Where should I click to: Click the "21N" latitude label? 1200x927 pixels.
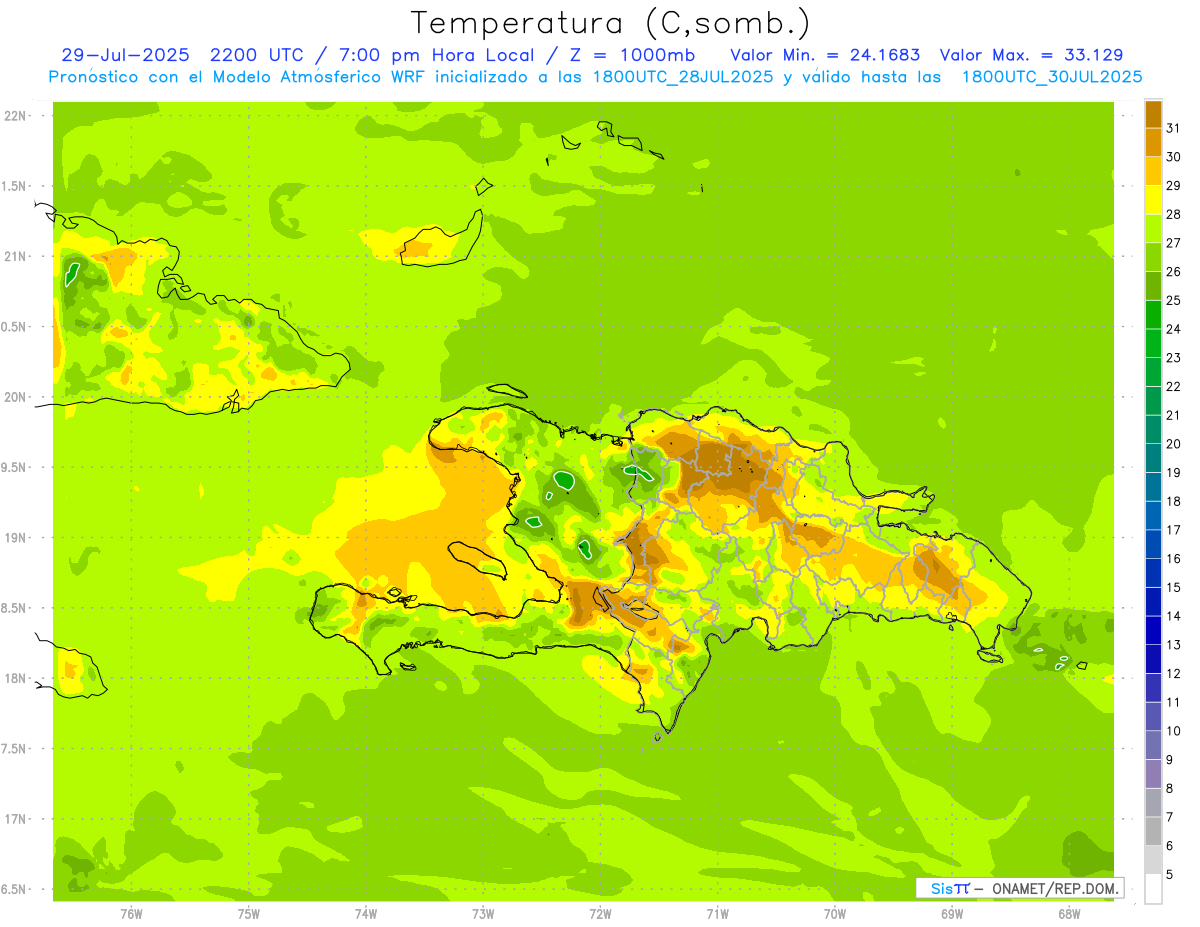tap(15, 256)
